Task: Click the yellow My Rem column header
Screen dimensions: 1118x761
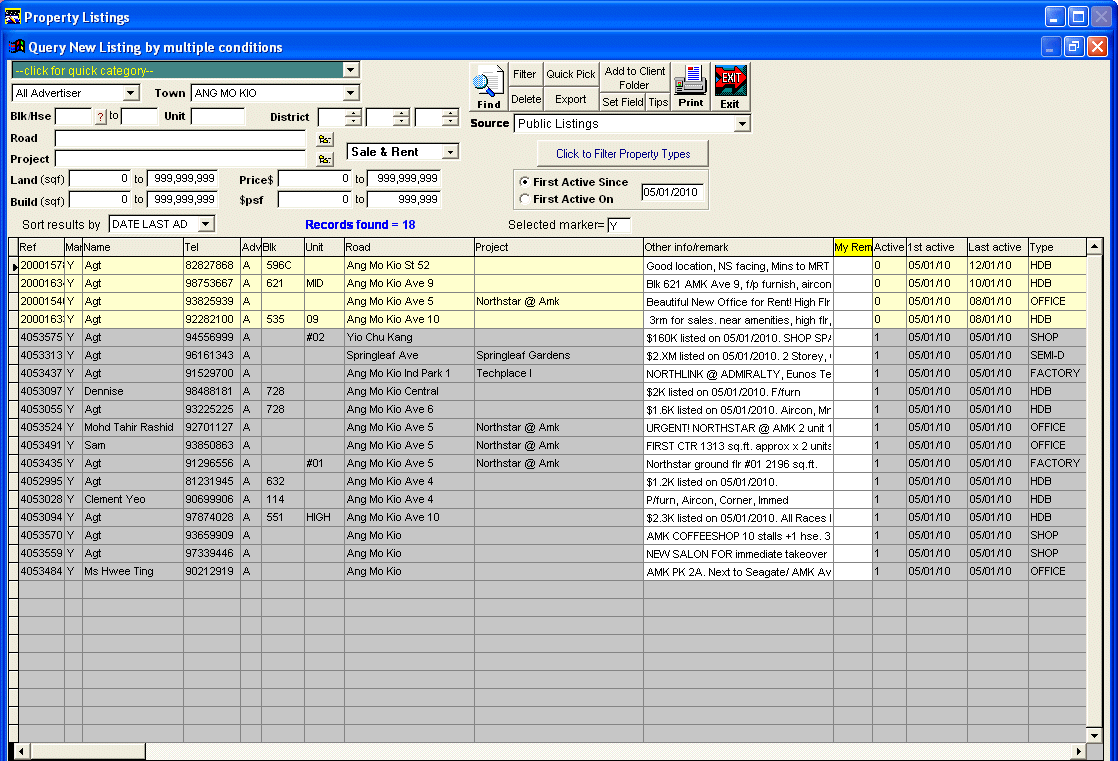Action: click(853, 247)
